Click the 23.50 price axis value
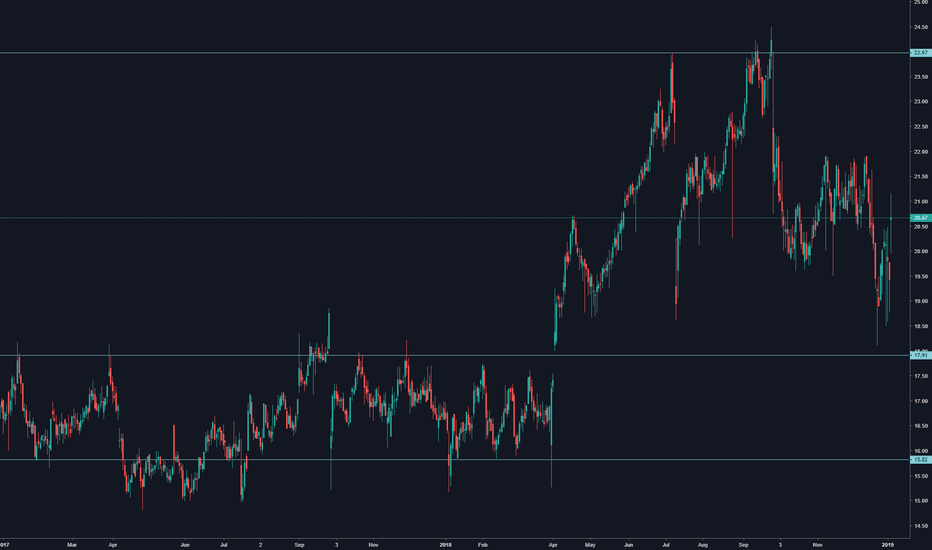 921,77
